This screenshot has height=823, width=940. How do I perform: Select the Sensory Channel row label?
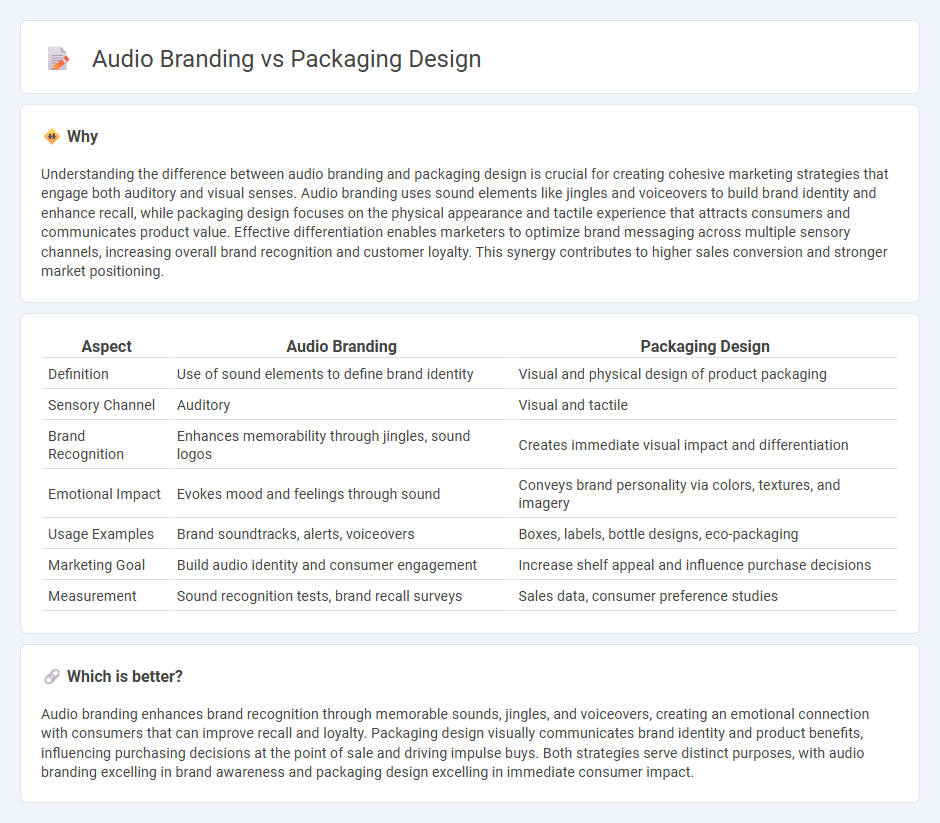[101, 404]
